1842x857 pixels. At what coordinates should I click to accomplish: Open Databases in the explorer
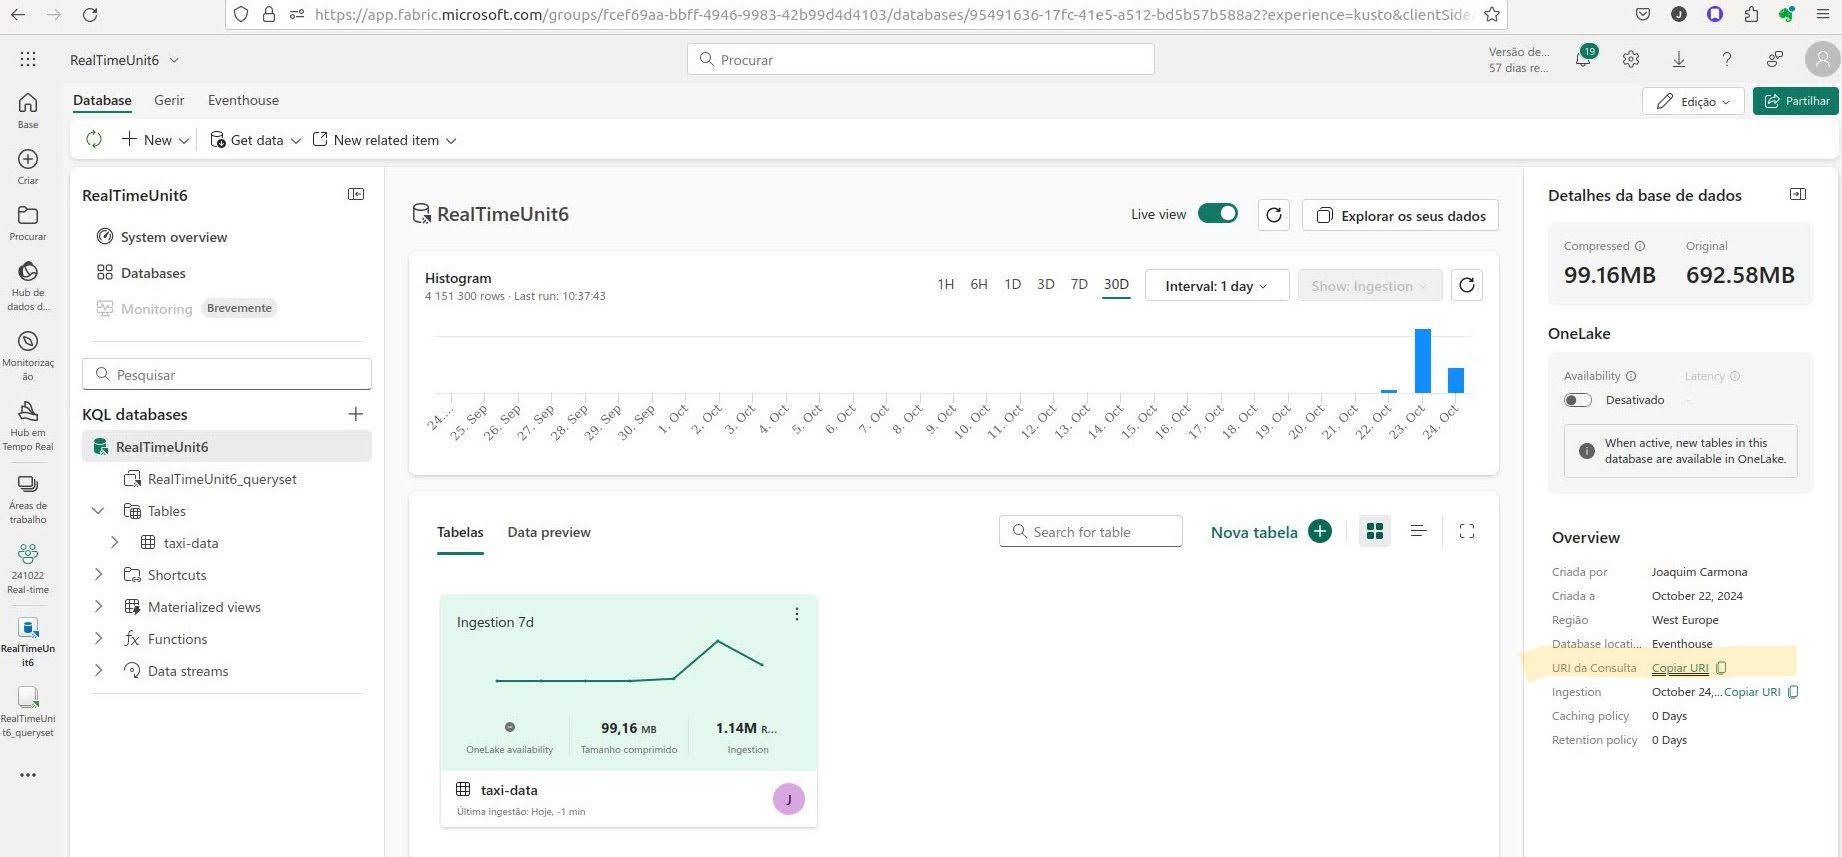pos(141,273)
